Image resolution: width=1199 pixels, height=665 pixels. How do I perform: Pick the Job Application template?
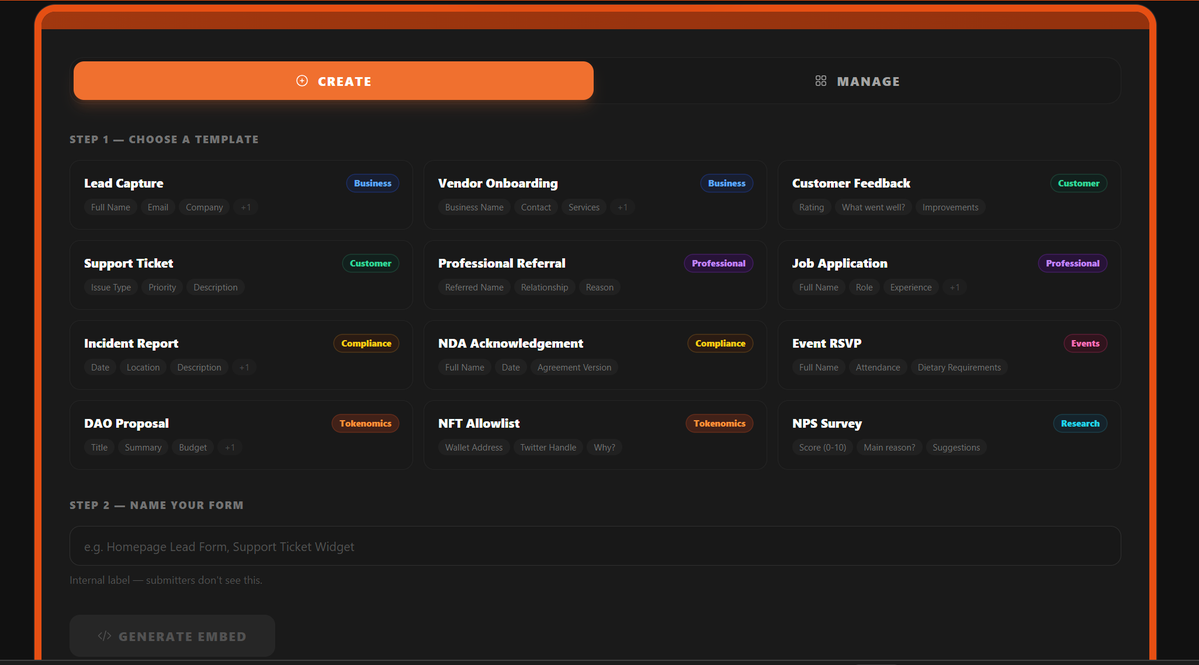pos(949,275)
